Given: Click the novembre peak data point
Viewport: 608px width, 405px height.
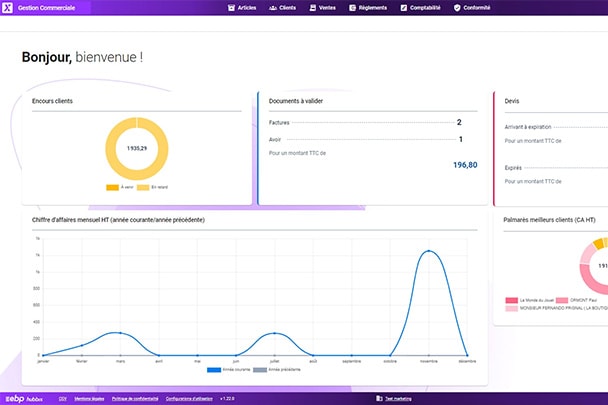Looking at the screenshot, I should [x=428, y=251].
